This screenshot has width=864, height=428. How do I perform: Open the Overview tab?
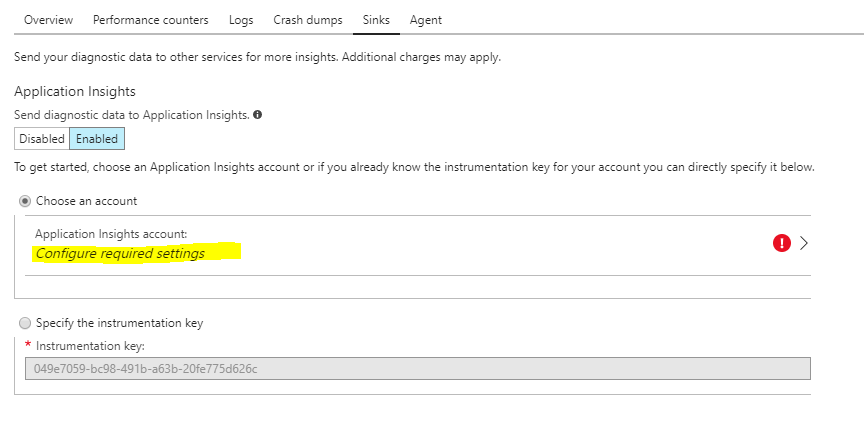pyautogui.click(x=48, y=19)
